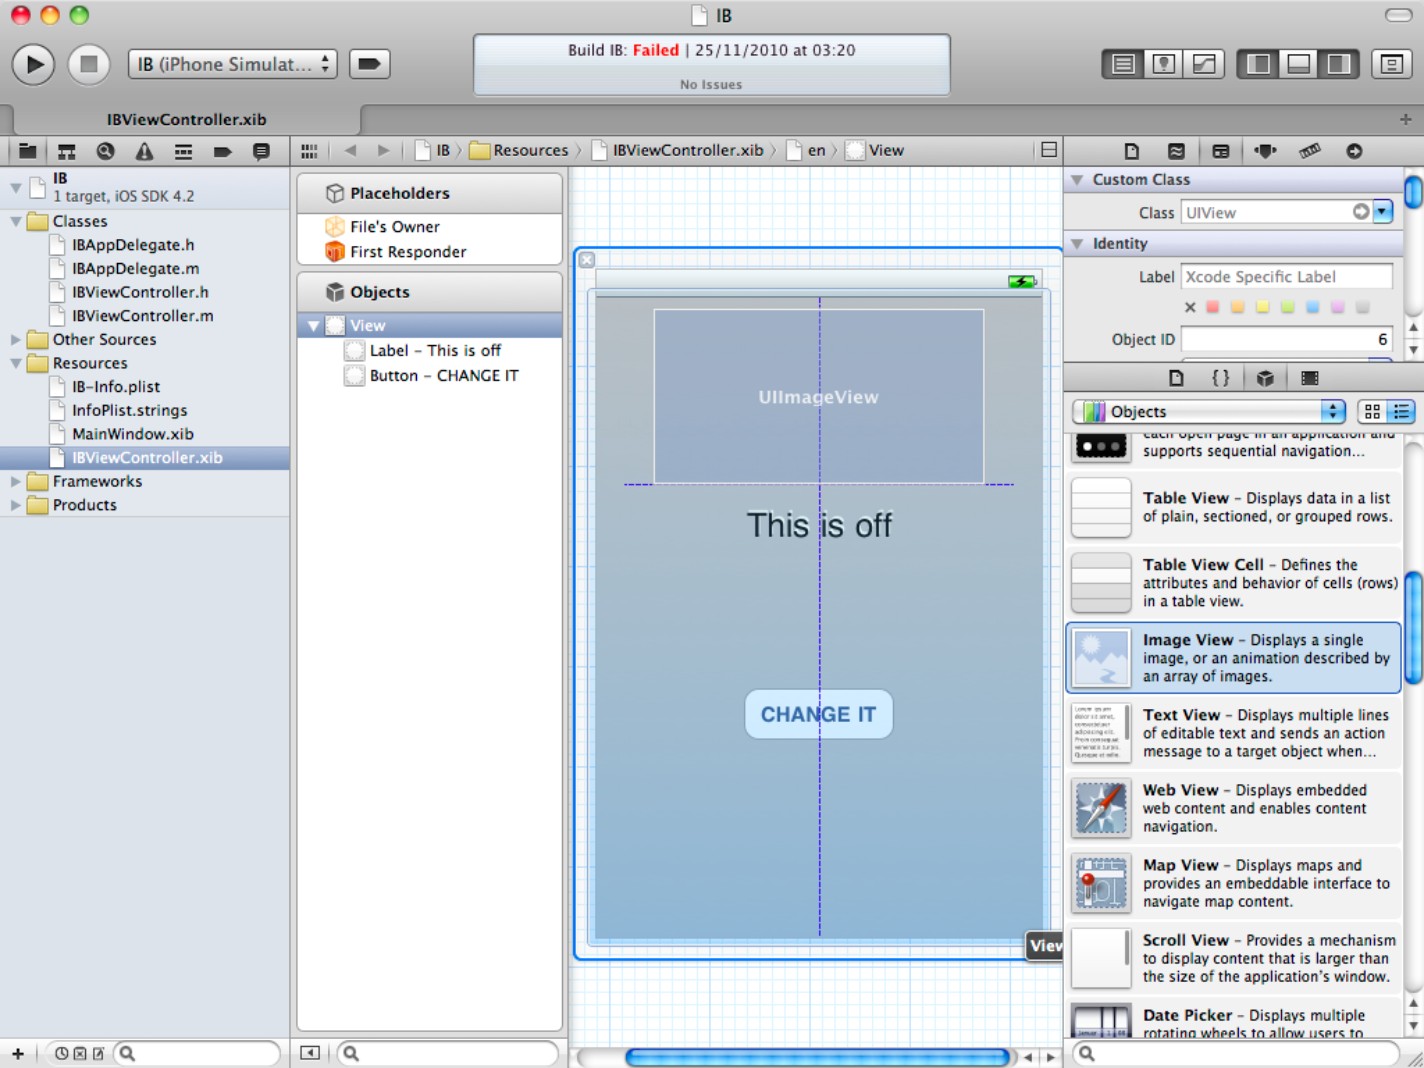Click 'en' in the jump bar
Image resolution: width=1424 pixels, height=1068 pixels.
[x=807, y=151]
